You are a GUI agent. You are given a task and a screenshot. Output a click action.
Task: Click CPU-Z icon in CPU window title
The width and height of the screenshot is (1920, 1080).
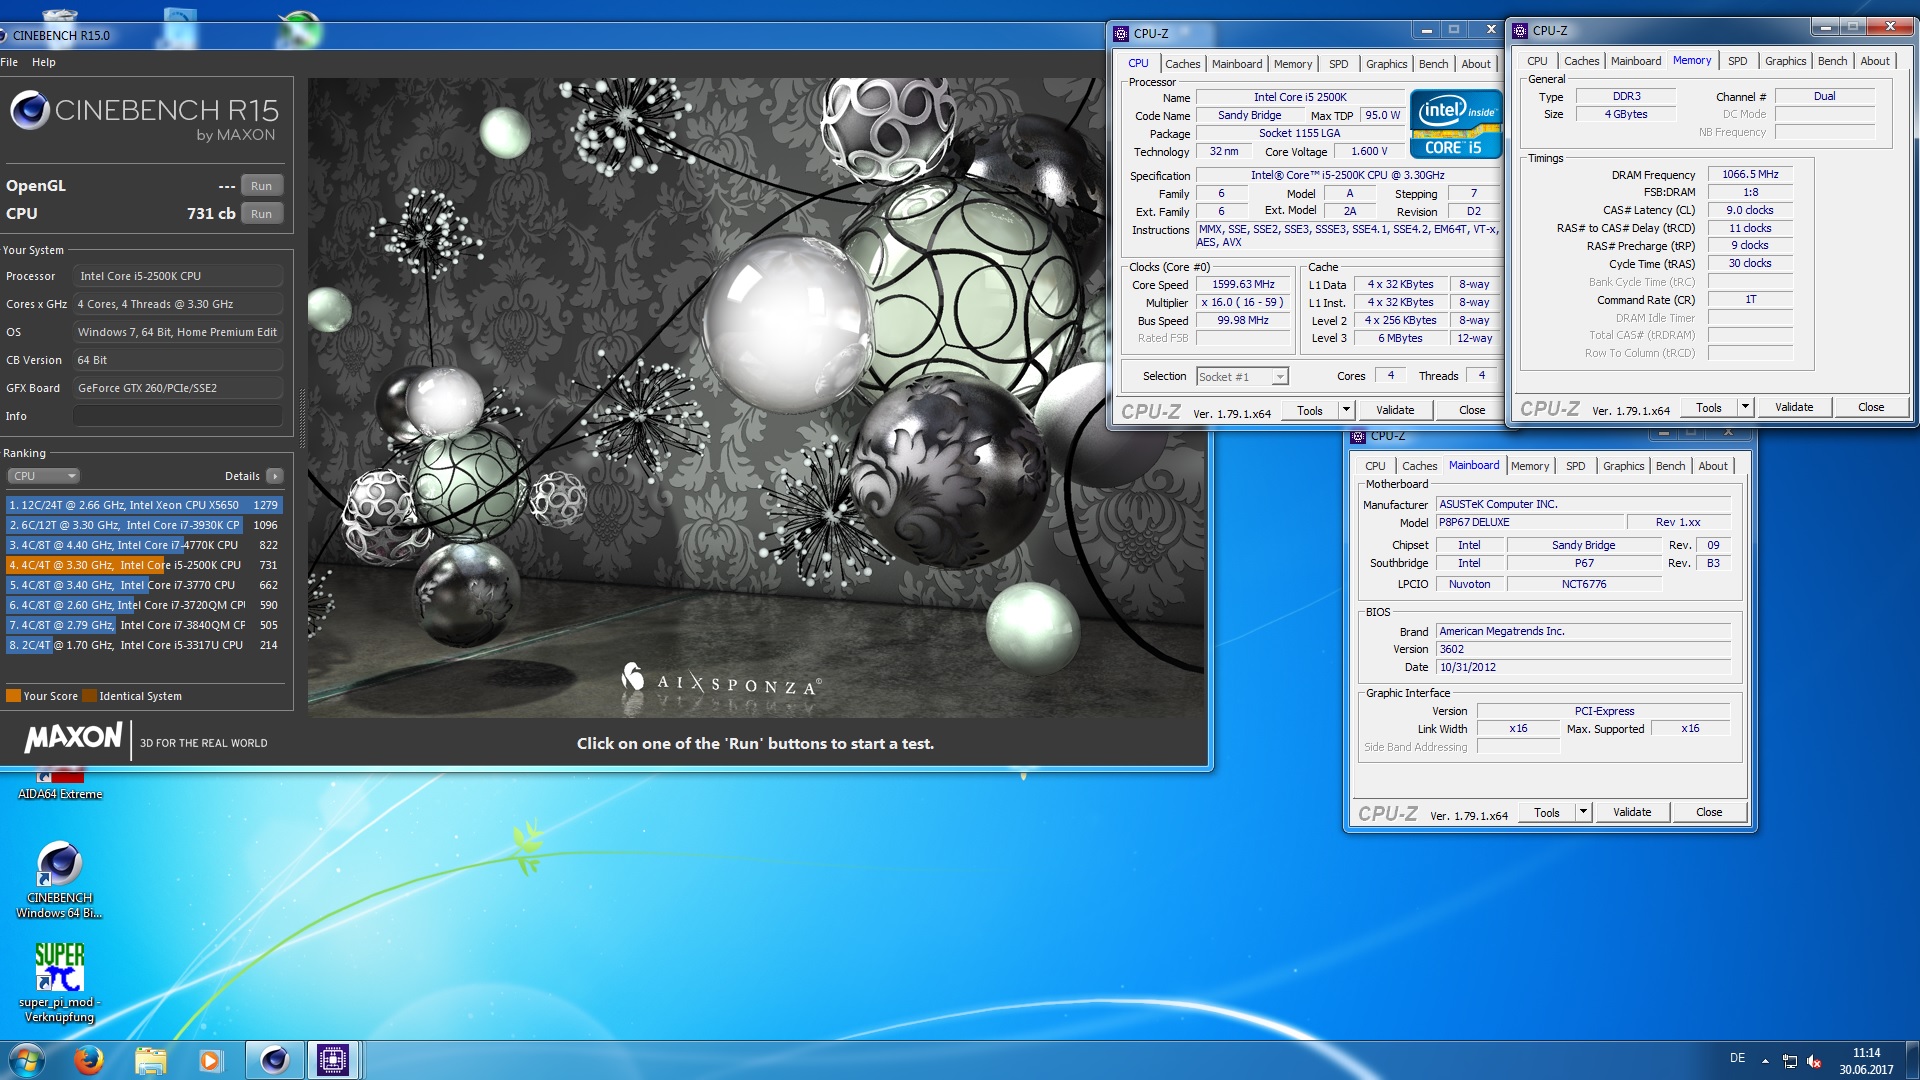pyautogui.click(x=1122, y=33)
